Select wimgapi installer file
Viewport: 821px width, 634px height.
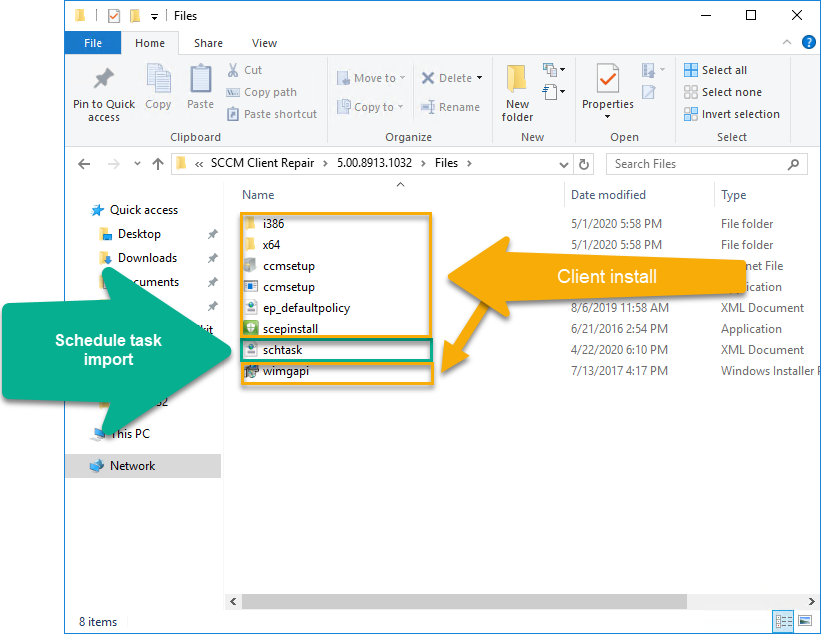pos(285,371)
